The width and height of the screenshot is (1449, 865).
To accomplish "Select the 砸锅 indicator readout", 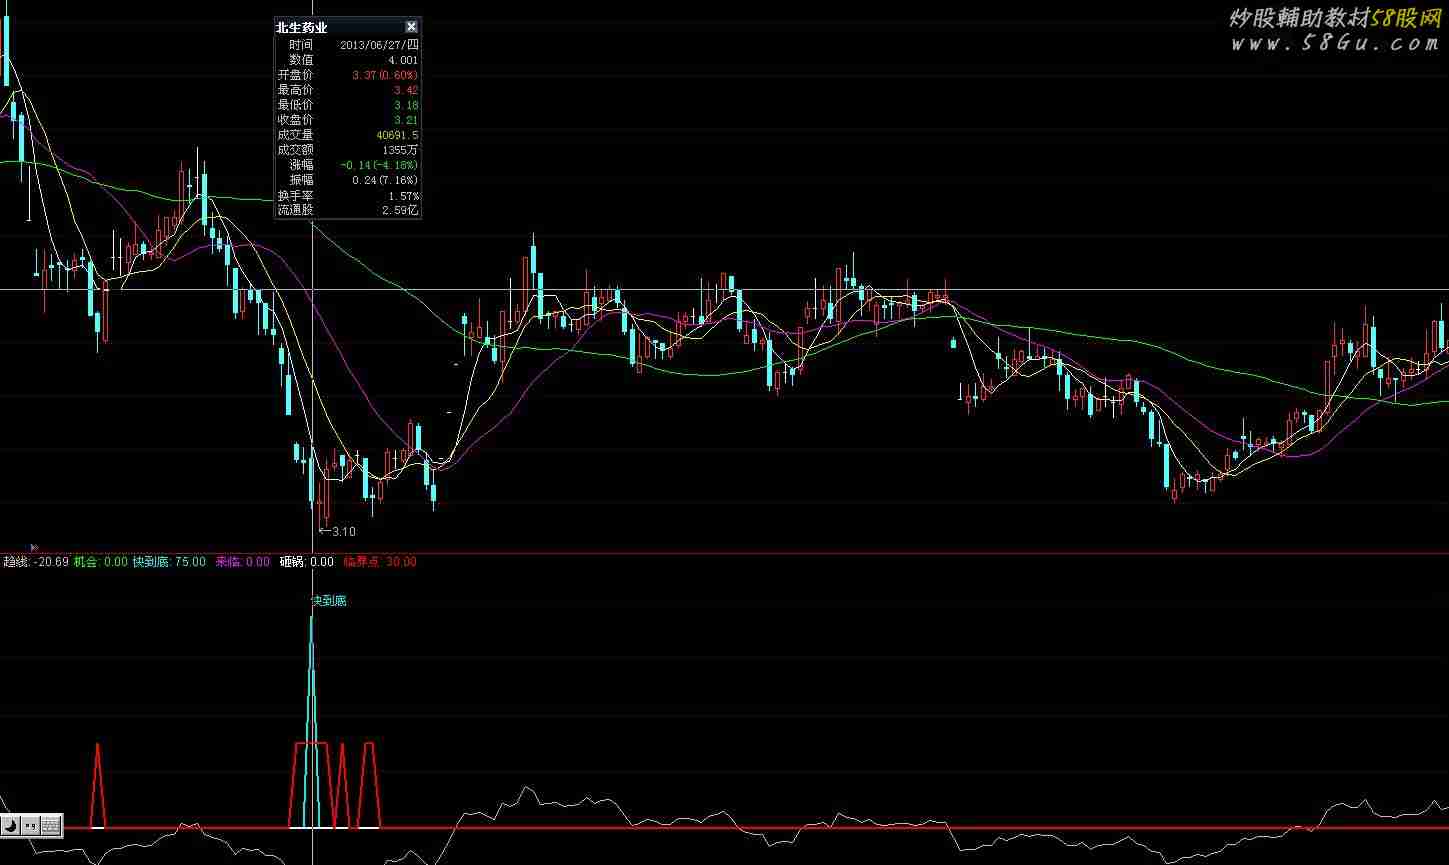I will coord(306,562).
